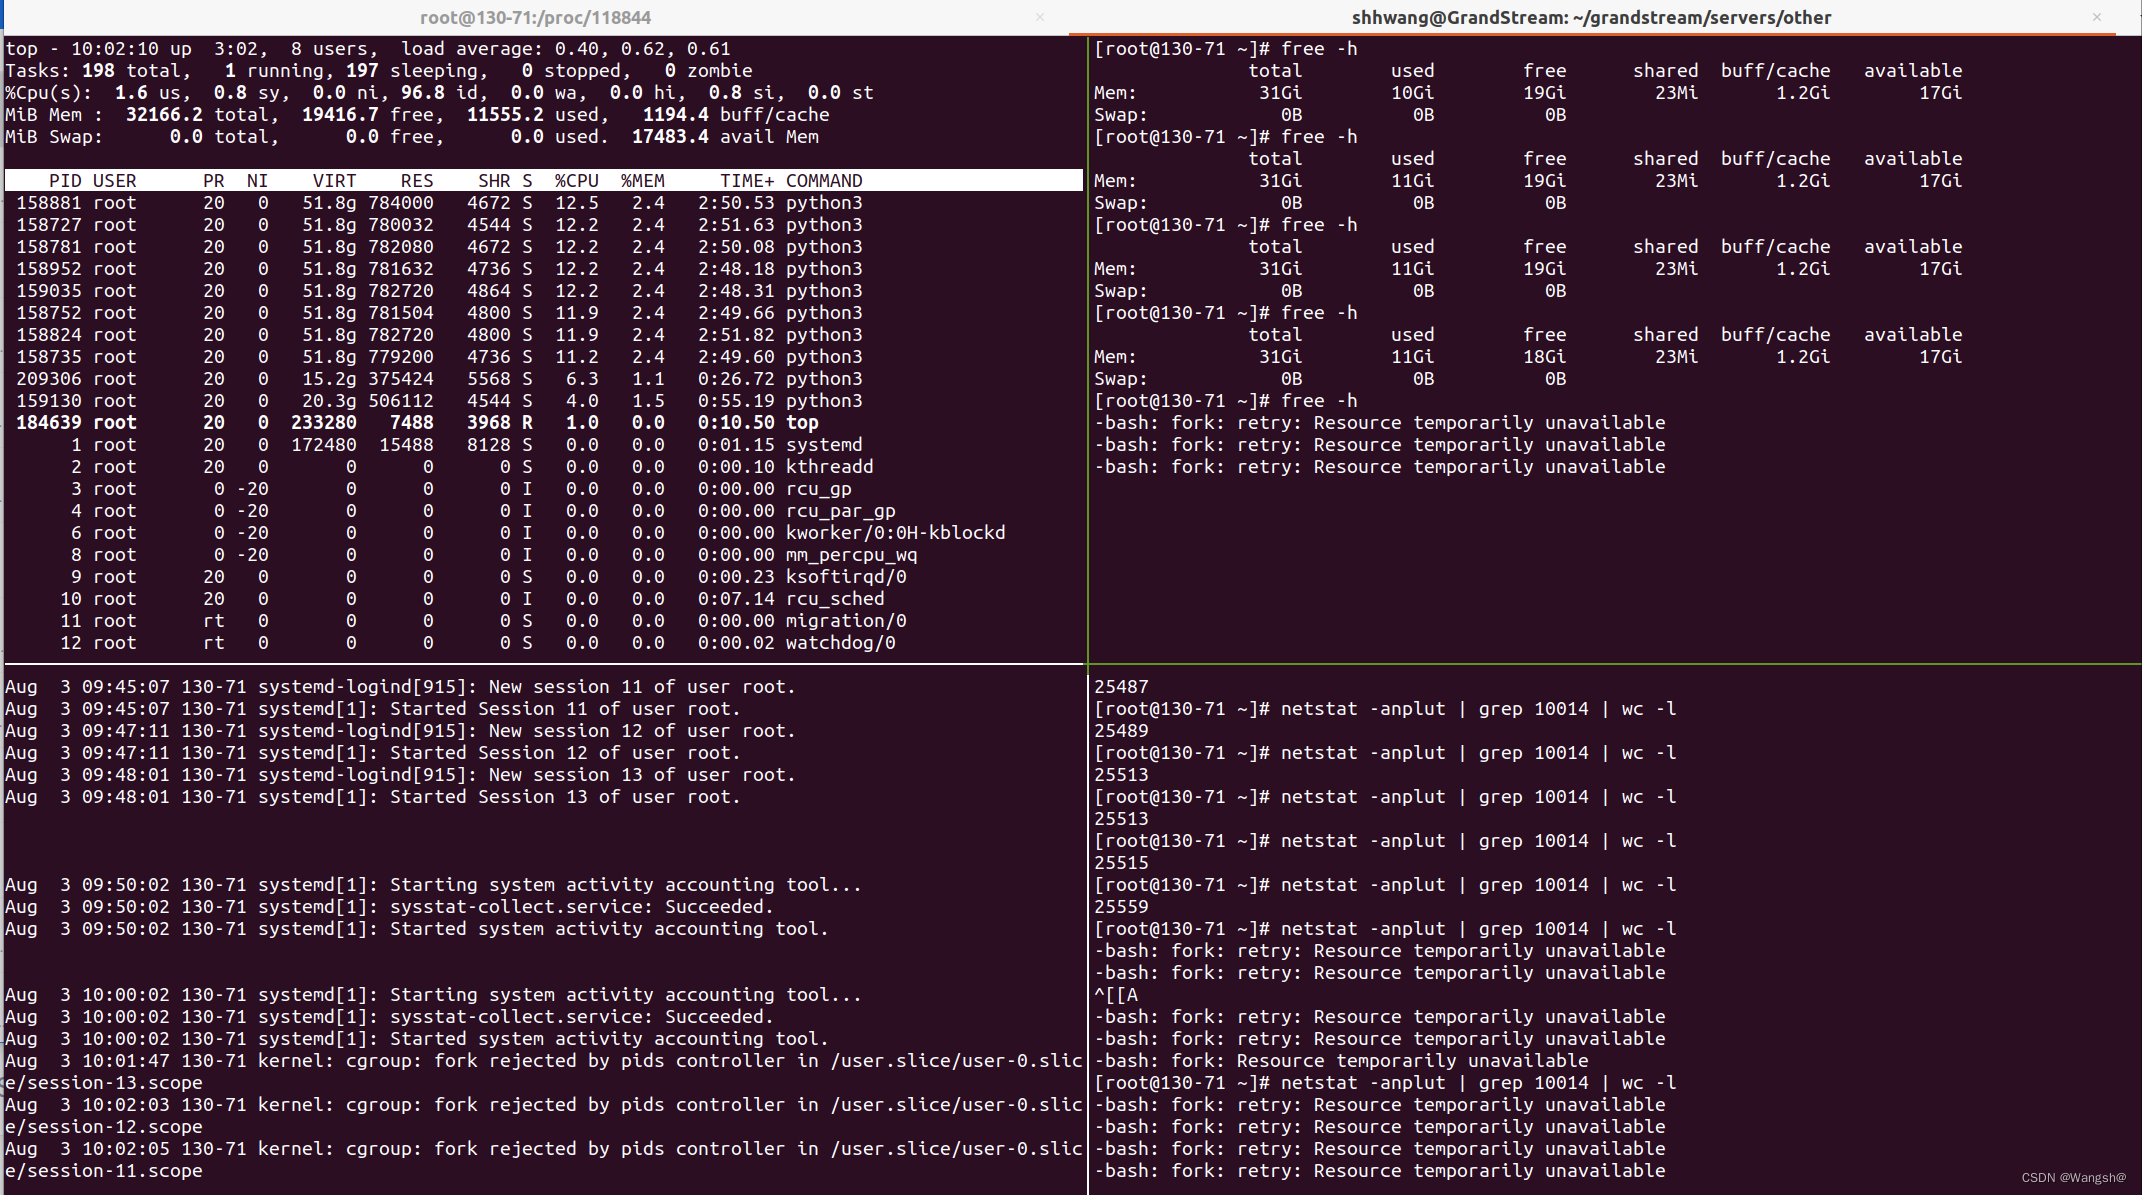Click the 25489 netstat count output

click(1121, 731)
